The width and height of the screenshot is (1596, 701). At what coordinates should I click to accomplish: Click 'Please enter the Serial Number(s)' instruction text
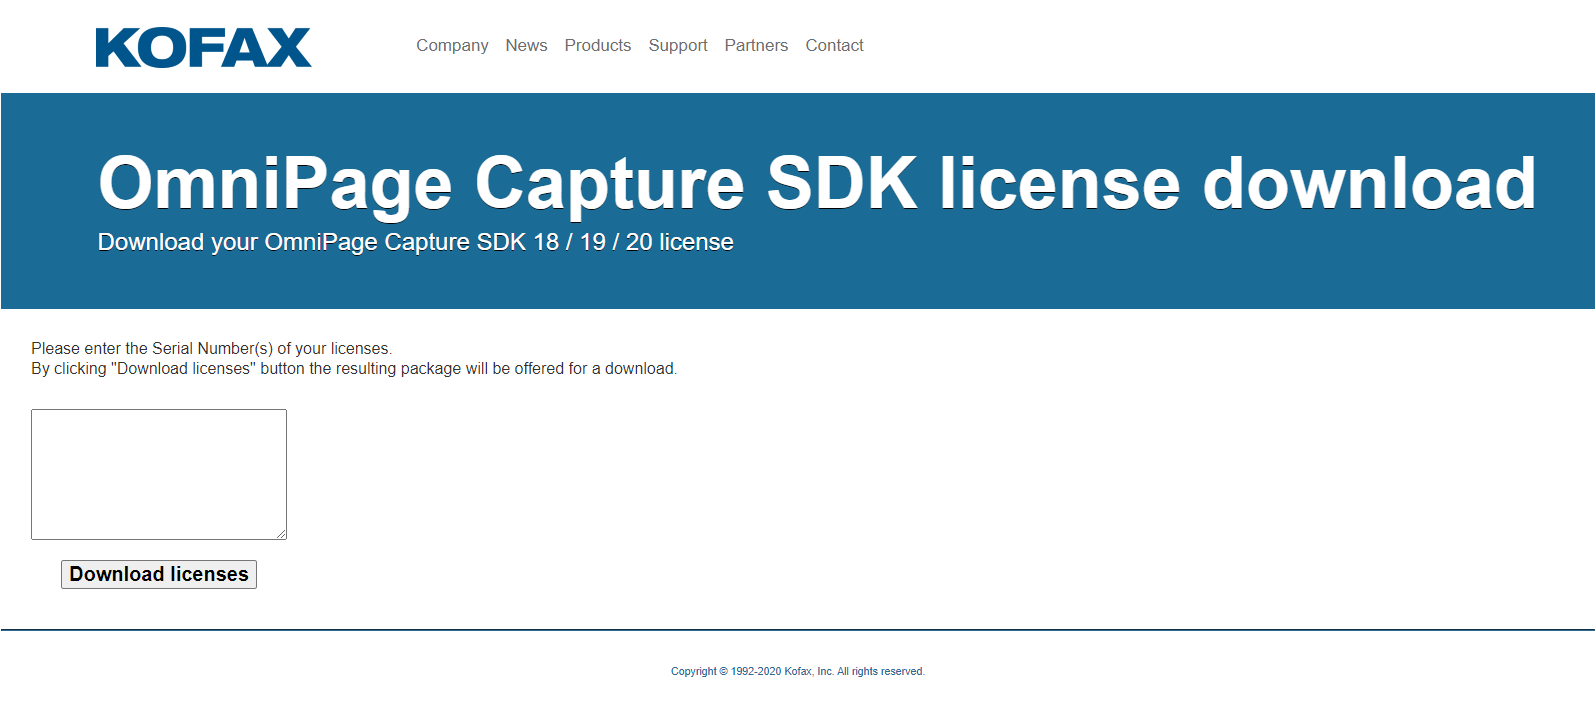(211, 348)
